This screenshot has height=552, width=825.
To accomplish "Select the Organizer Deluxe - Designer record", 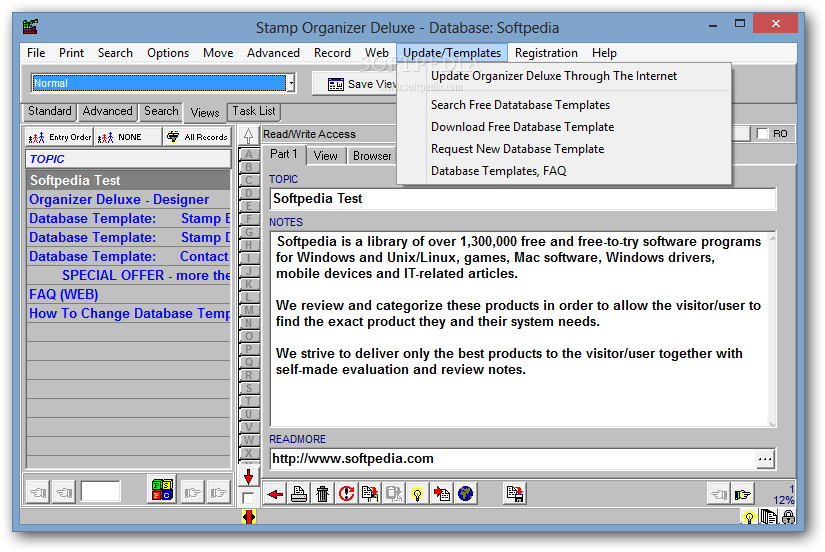I will 128,199.
